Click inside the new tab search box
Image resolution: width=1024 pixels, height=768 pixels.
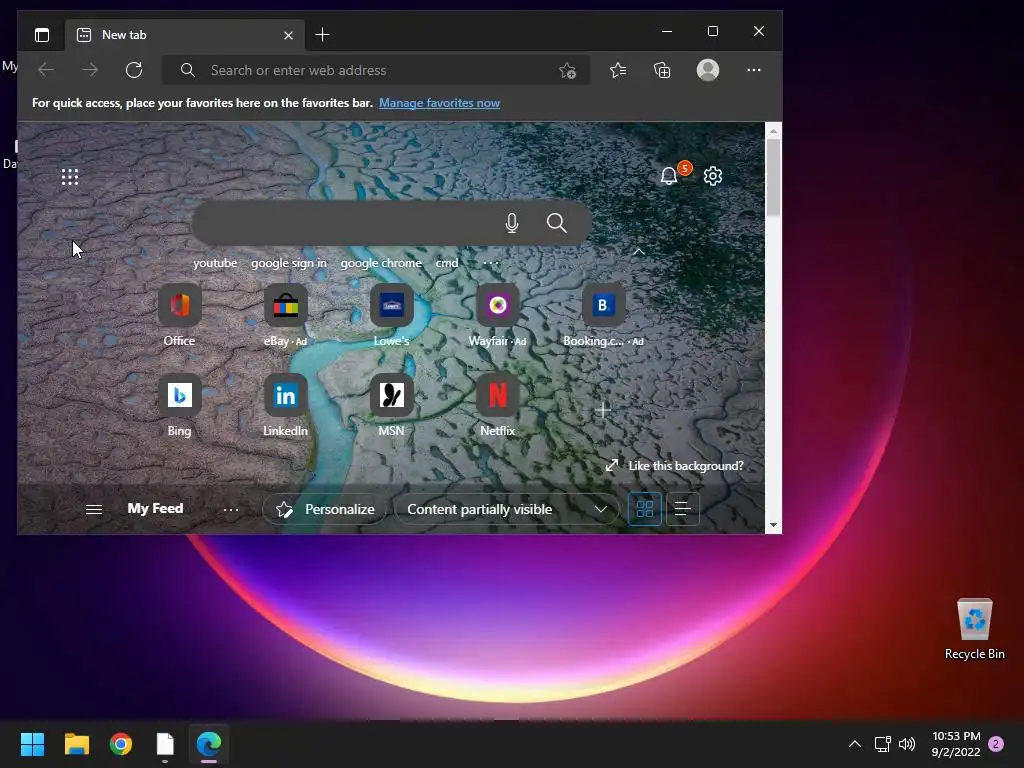pyautogui.click(x=392, y=223)
